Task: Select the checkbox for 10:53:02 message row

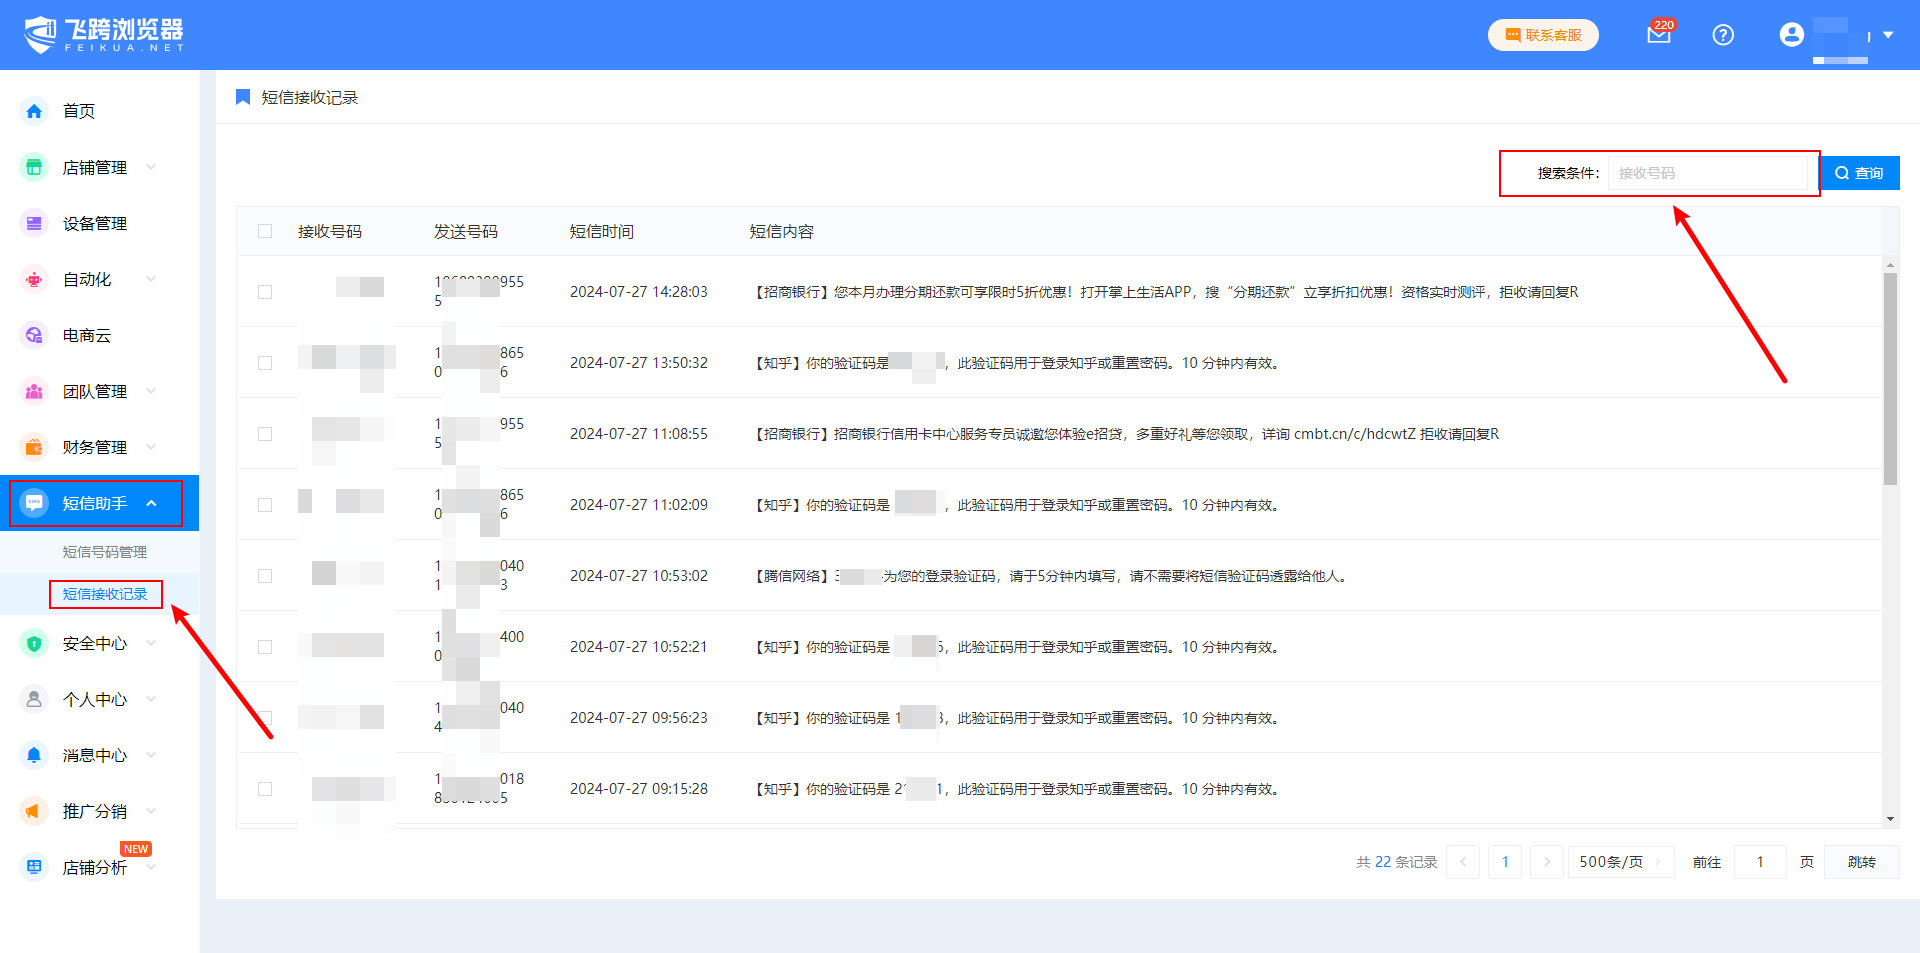Action: 265,576
